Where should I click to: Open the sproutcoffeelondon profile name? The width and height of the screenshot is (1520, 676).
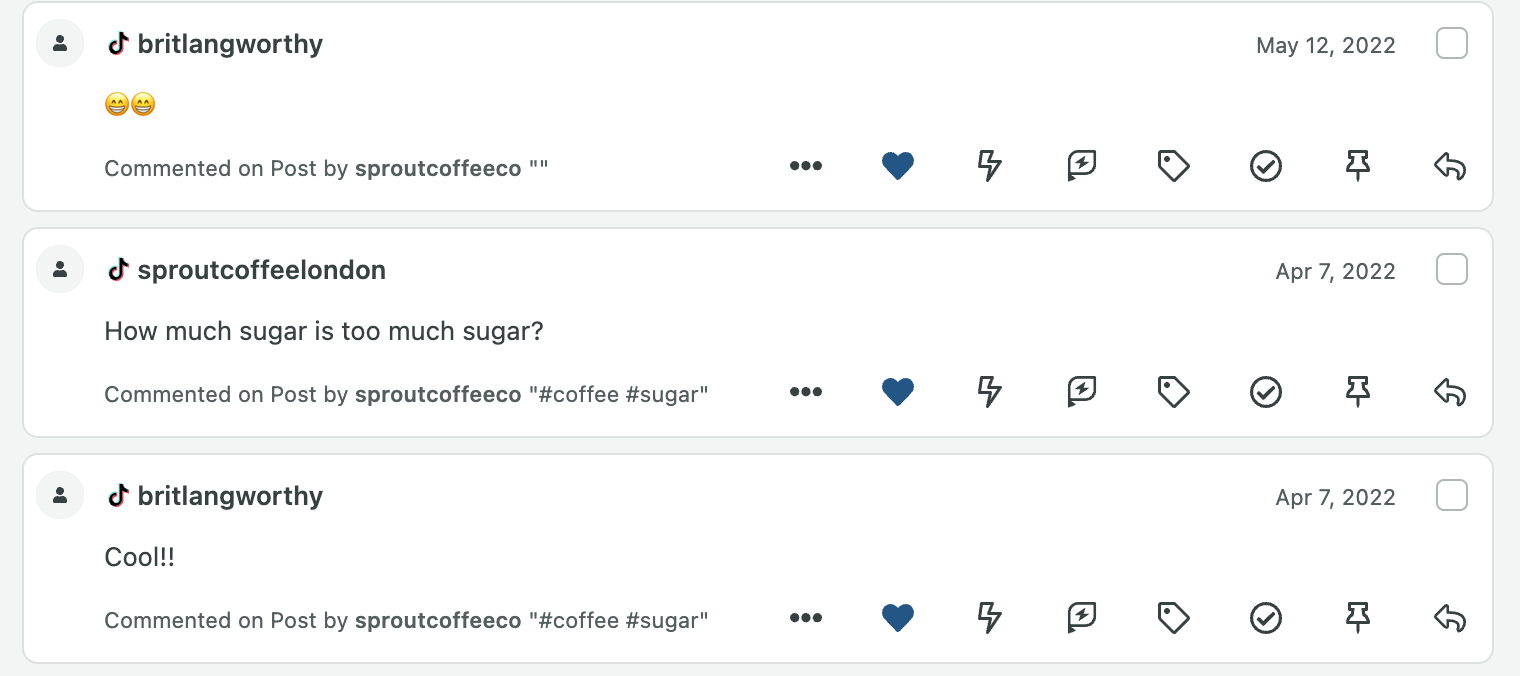[262, 270]
